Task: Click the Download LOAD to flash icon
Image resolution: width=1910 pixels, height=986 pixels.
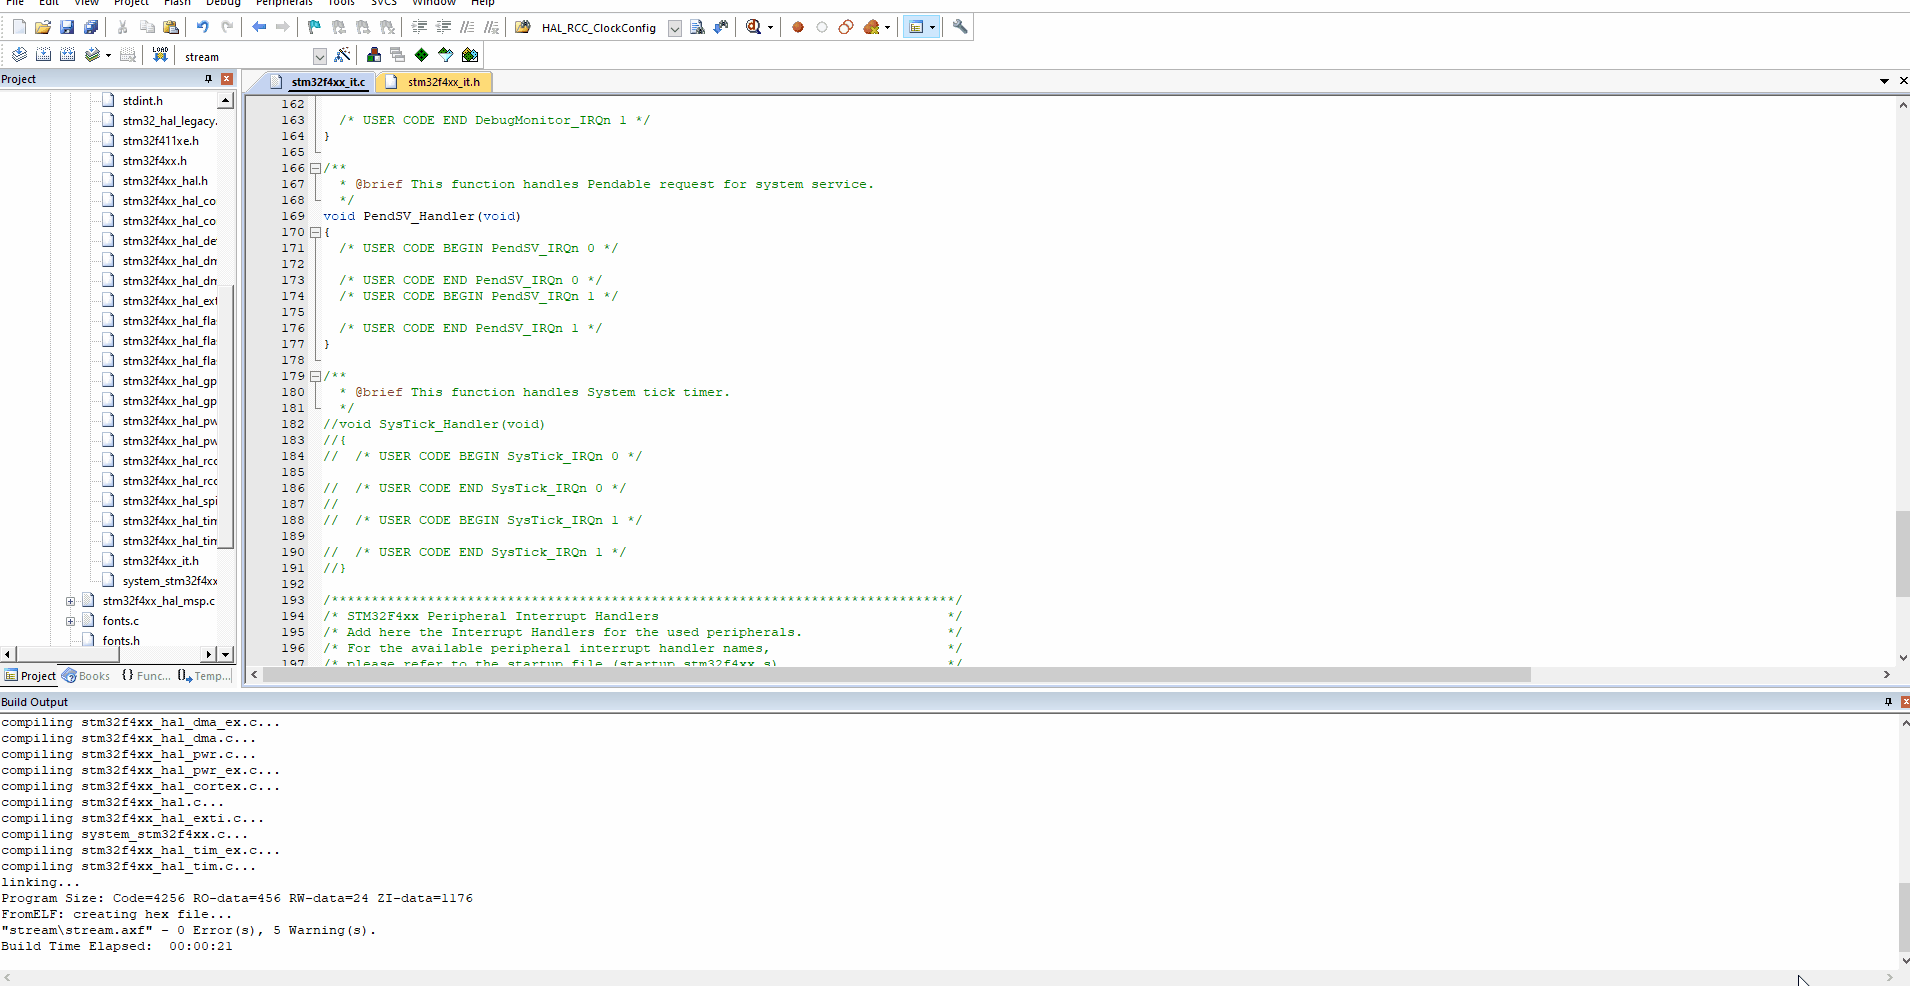Action: 160,55
